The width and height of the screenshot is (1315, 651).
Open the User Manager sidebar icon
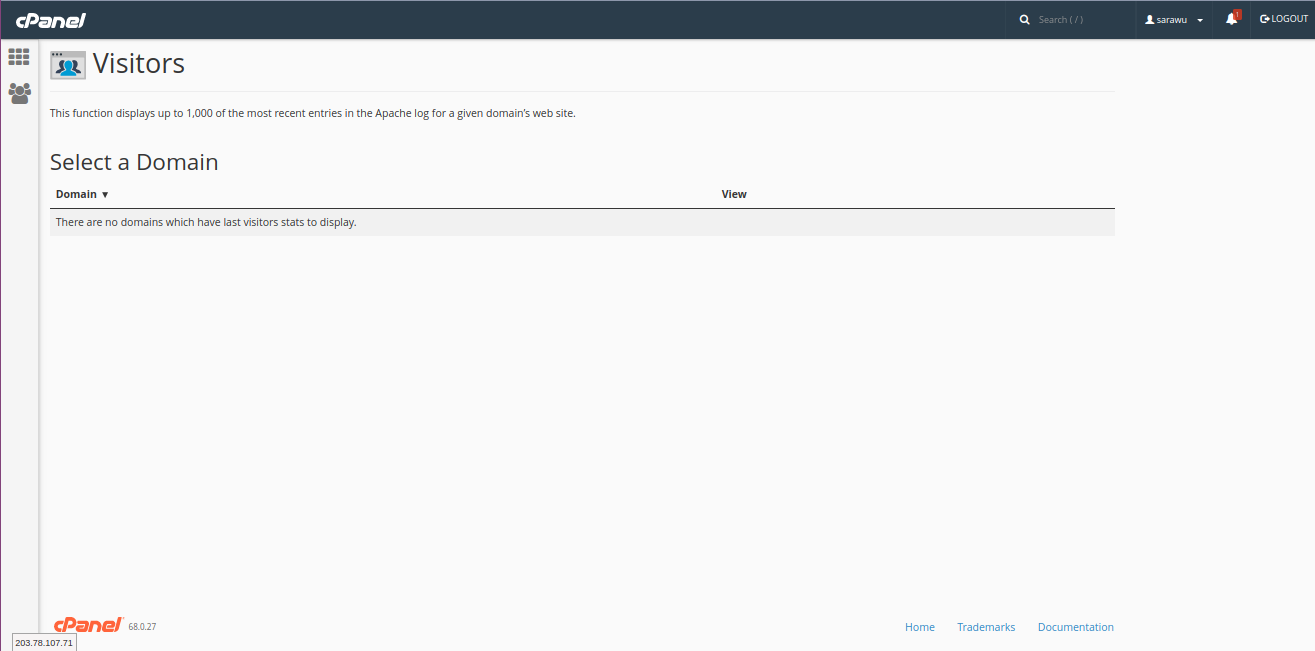point(19,93)
